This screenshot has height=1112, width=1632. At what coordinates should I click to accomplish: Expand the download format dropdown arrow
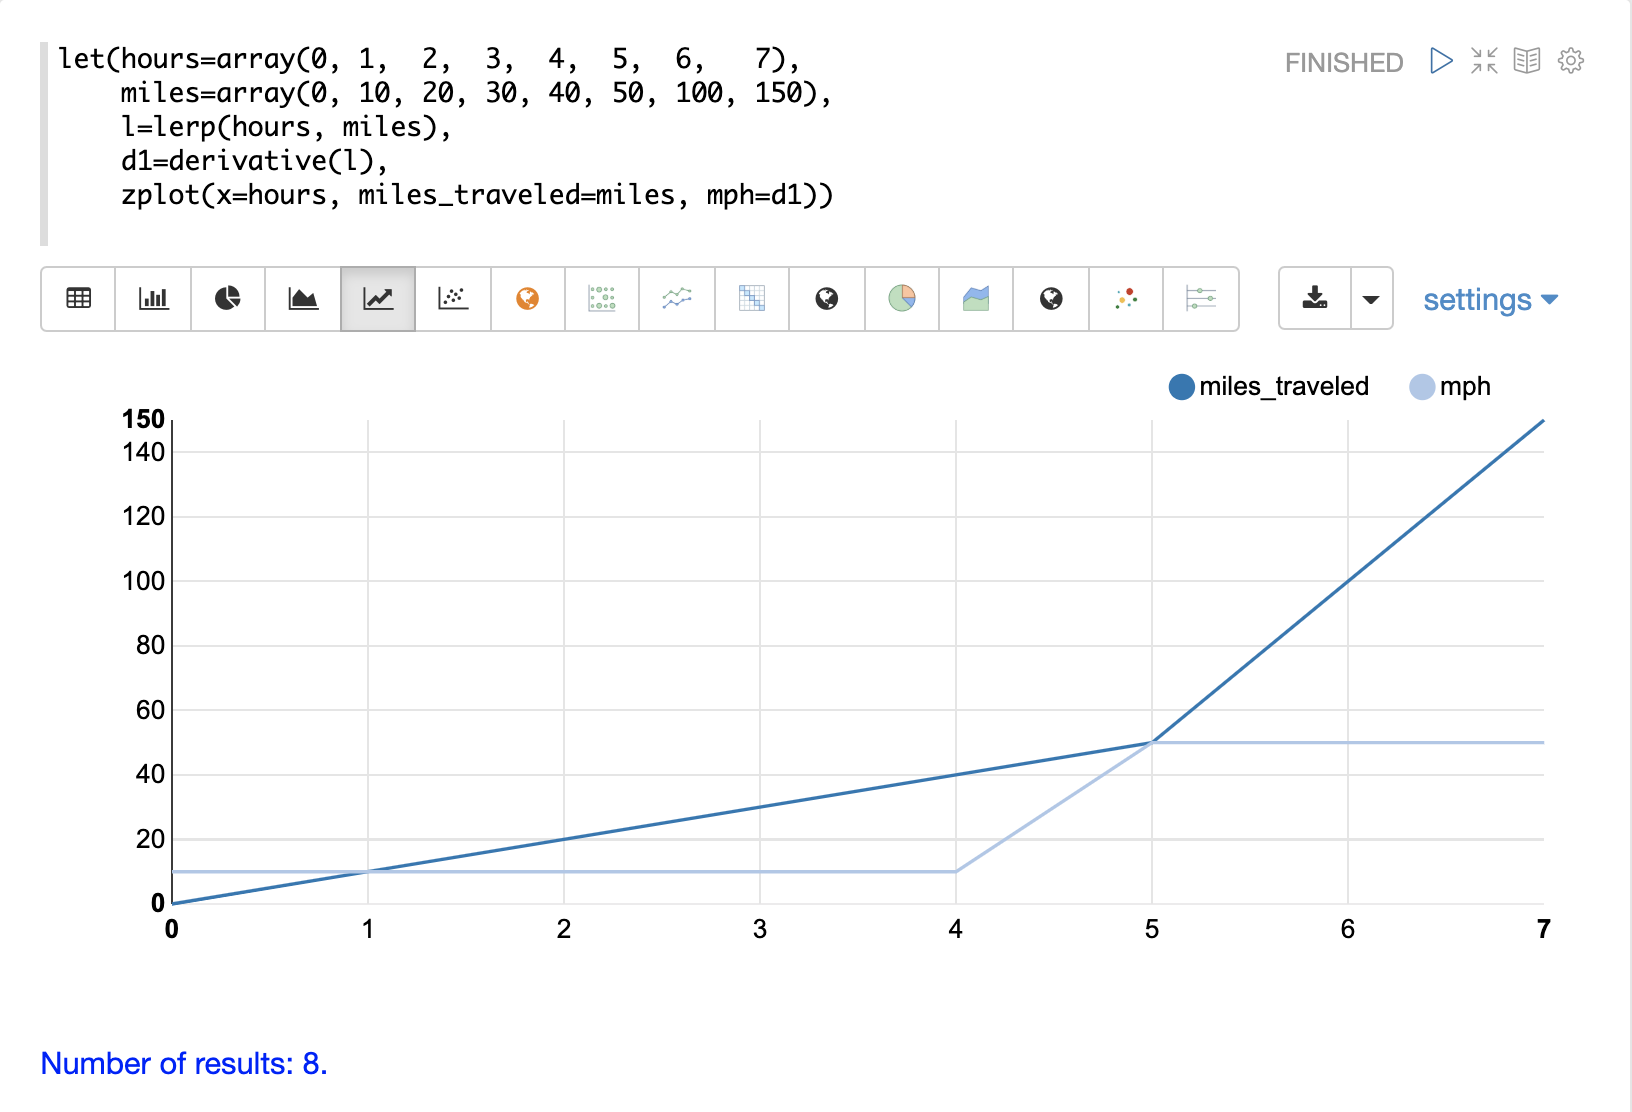[1371, 298]
